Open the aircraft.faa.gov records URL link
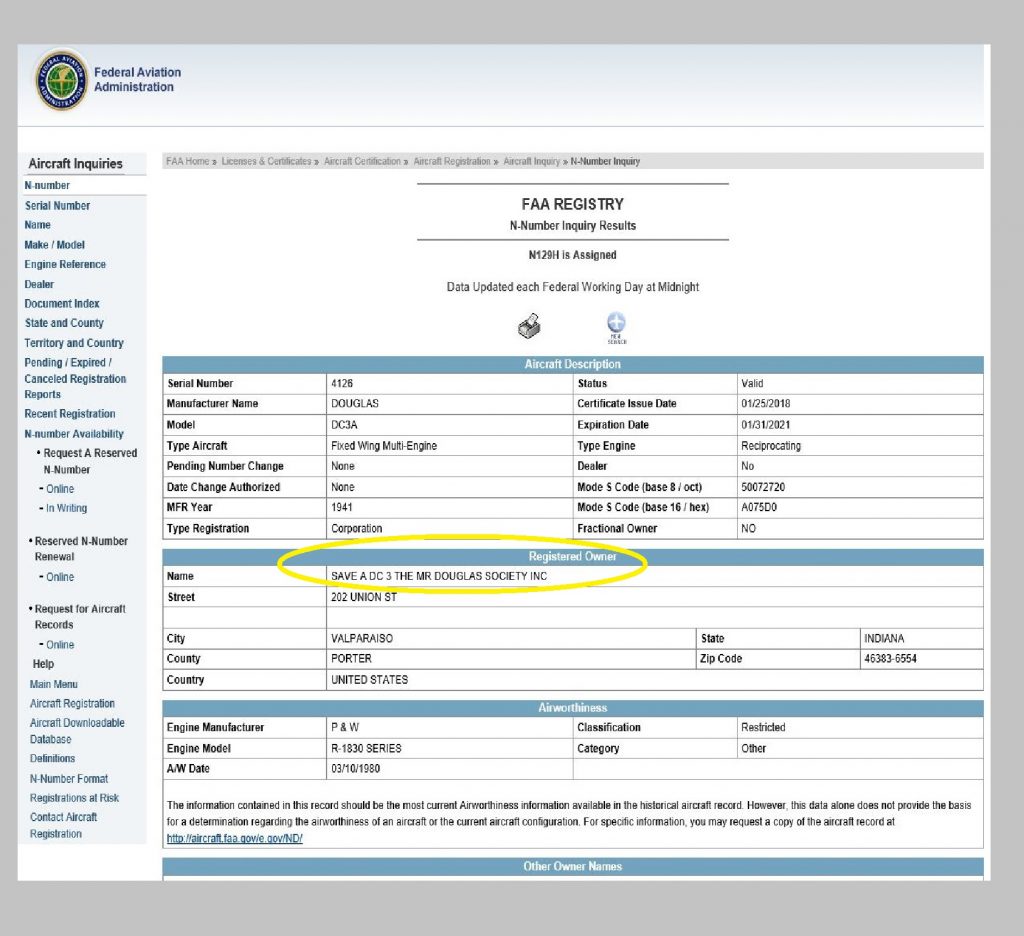Screen dimensions: 1024x936 coord(234,839)
